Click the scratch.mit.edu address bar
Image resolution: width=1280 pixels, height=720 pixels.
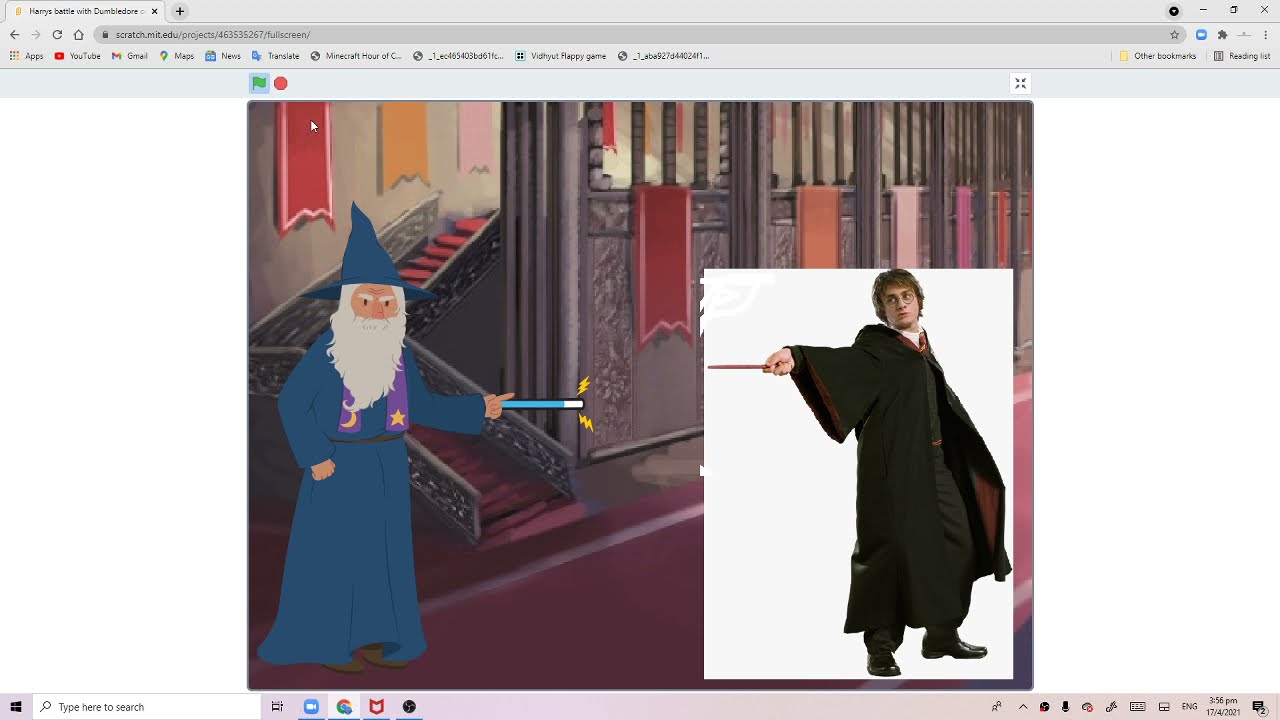click(640, 34)
